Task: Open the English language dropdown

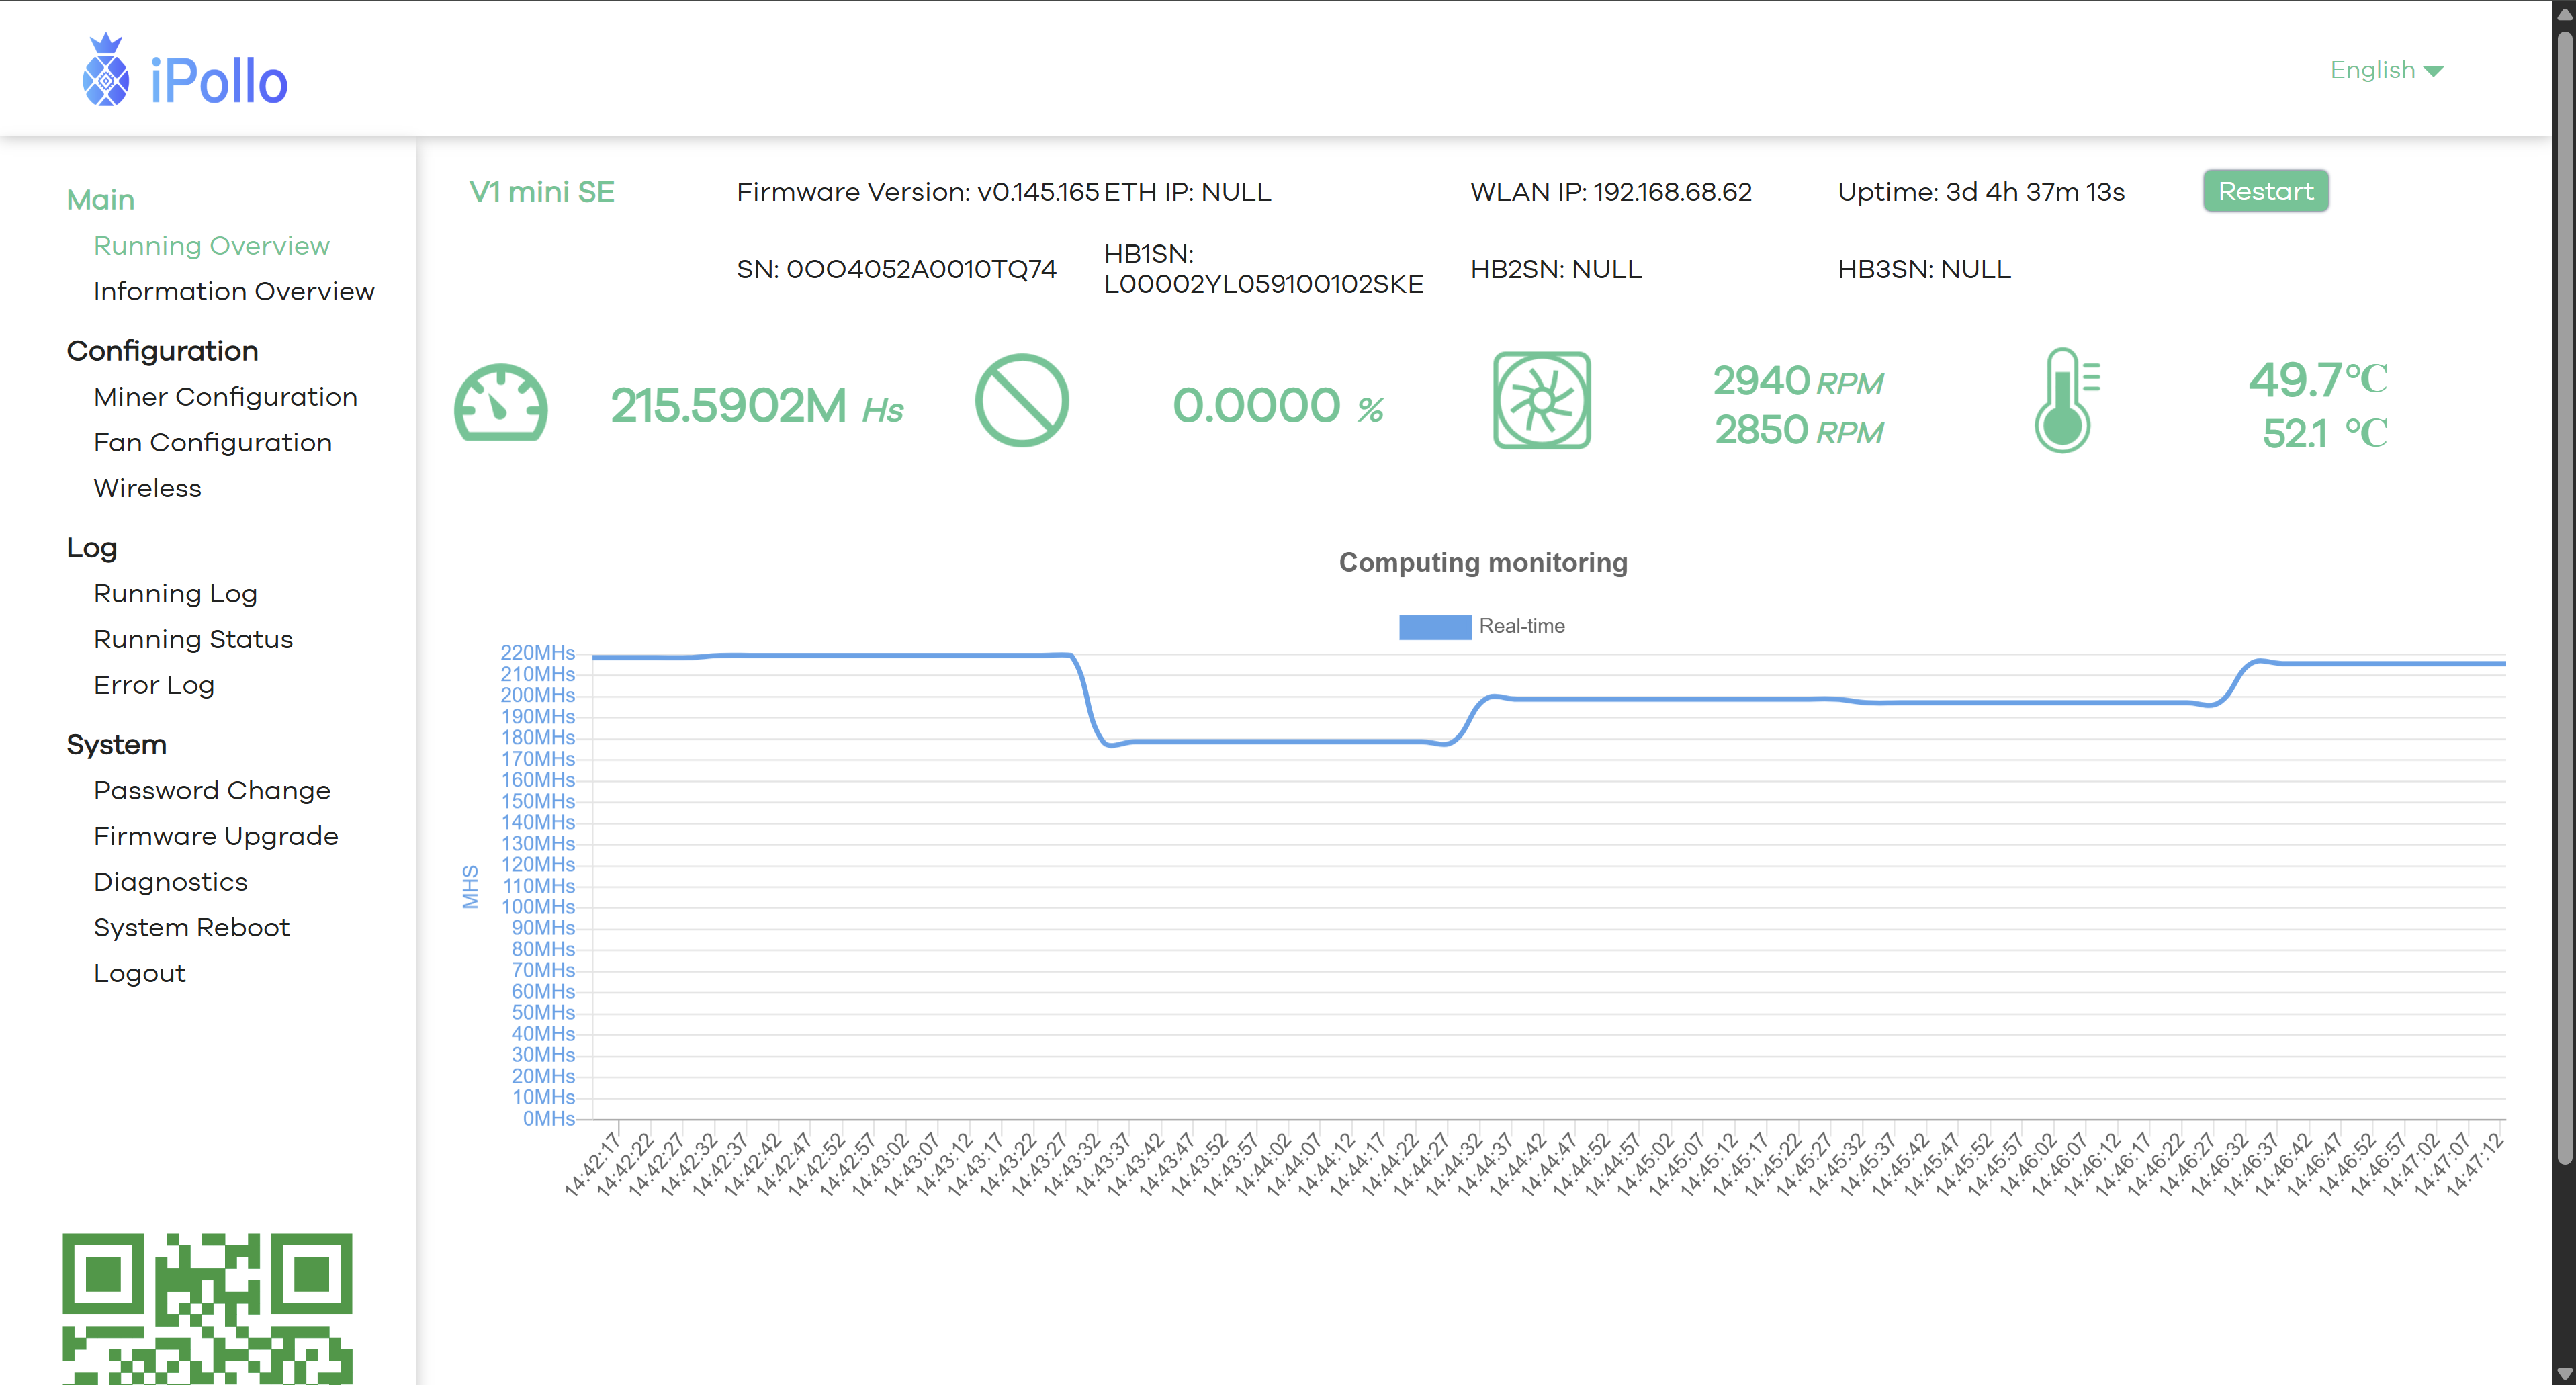Action: click(x=2372, y=70)
